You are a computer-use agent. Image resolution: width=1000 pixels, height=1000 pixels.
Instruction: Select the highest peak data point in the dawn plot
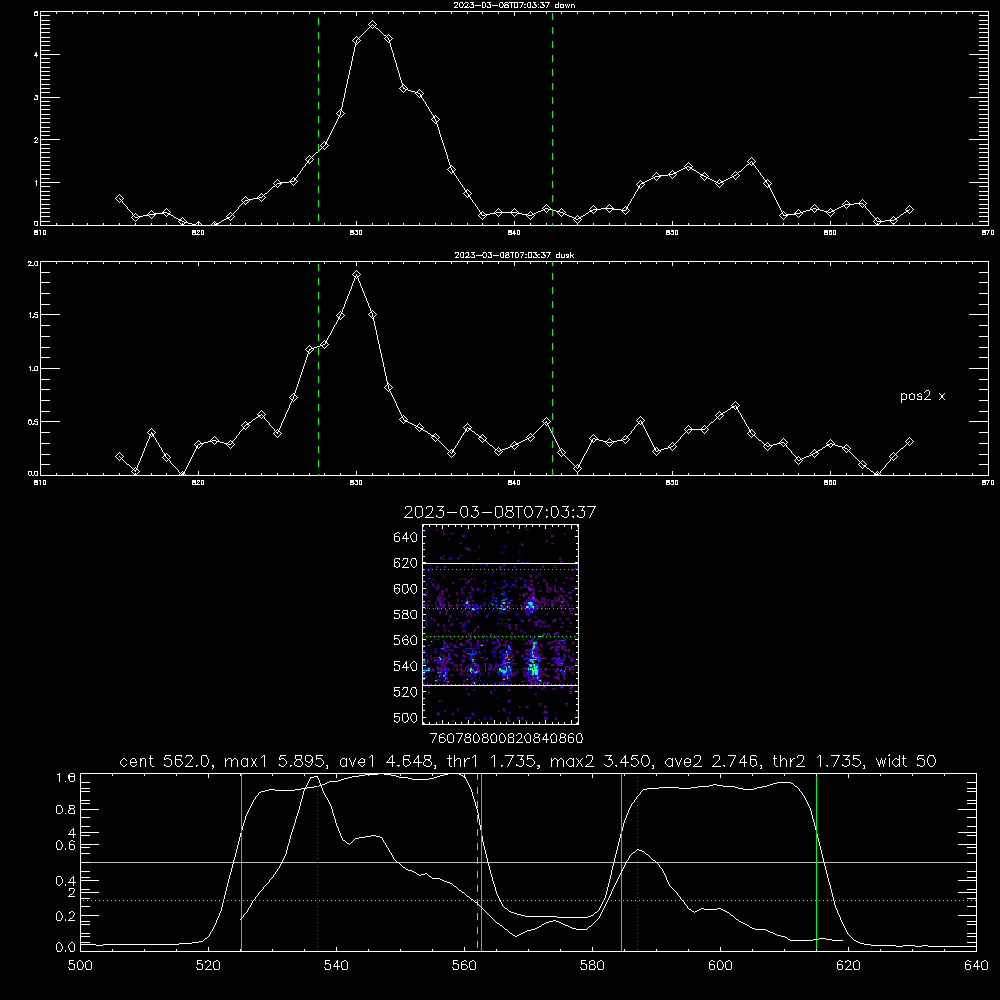pos(372,25)
